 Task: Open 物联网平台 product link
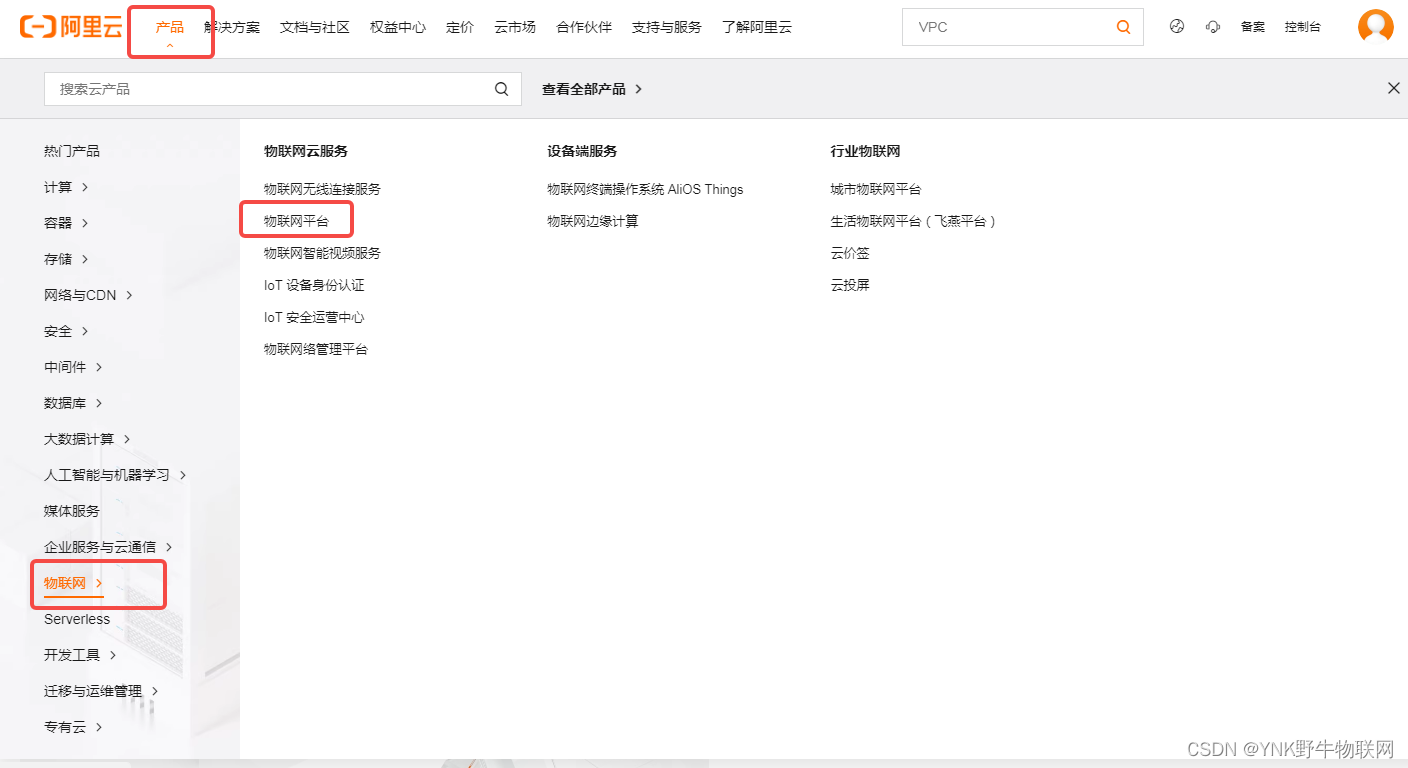tap(296, 221)
